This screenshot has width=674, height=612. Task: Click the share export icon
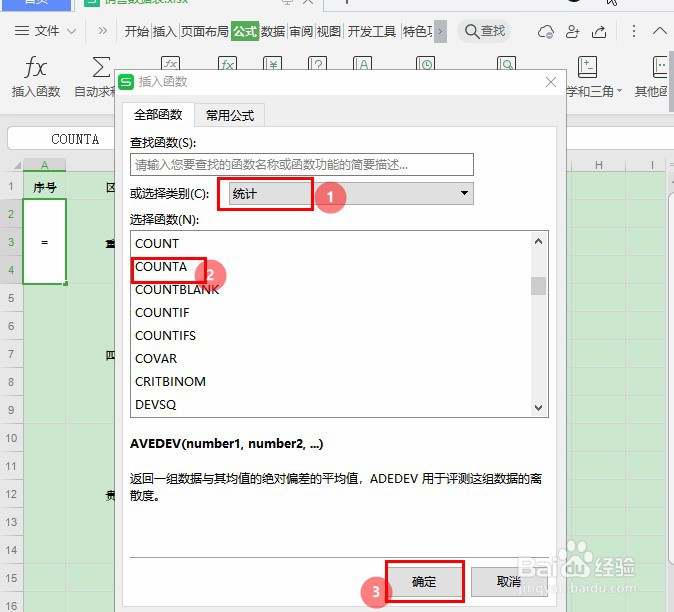click(599, 31)
